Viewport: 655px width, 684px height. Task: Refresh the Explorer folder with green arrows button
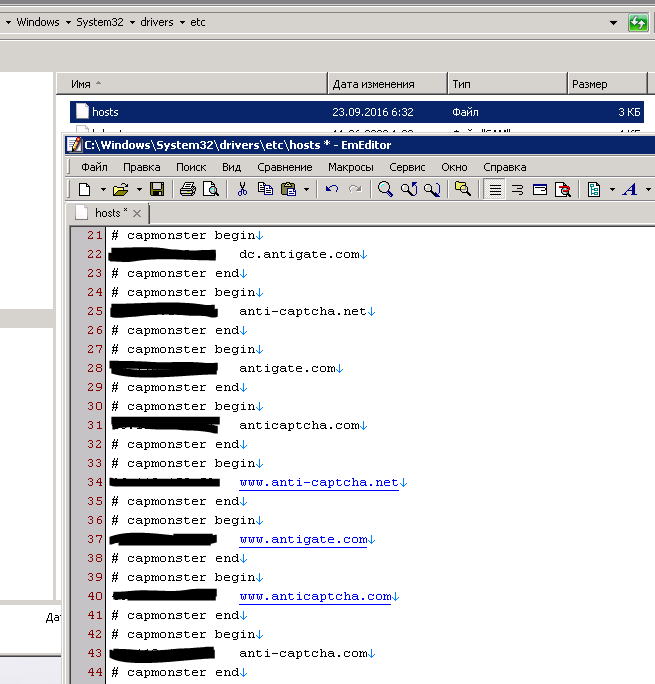(x=638, y=23)
